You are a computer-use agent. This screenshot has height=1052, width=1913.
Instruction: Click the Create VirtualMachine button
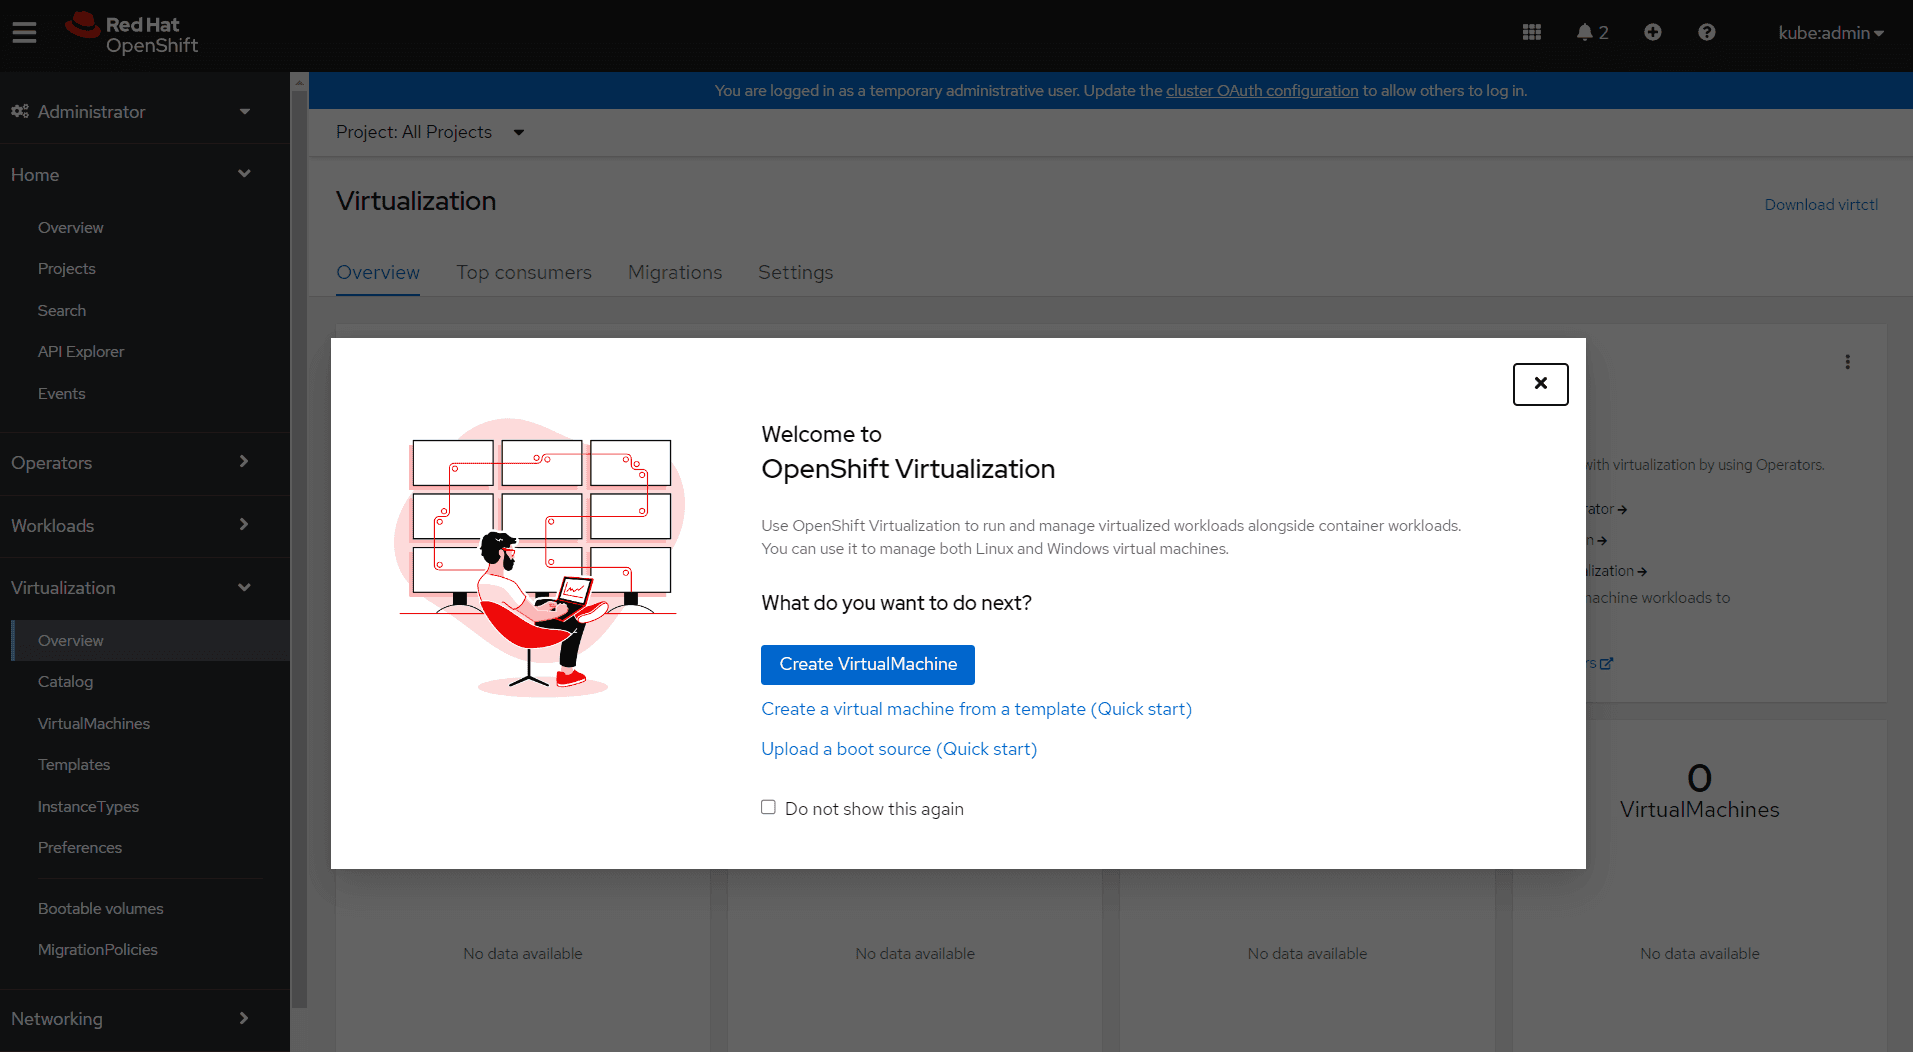(x=868, y=664)
